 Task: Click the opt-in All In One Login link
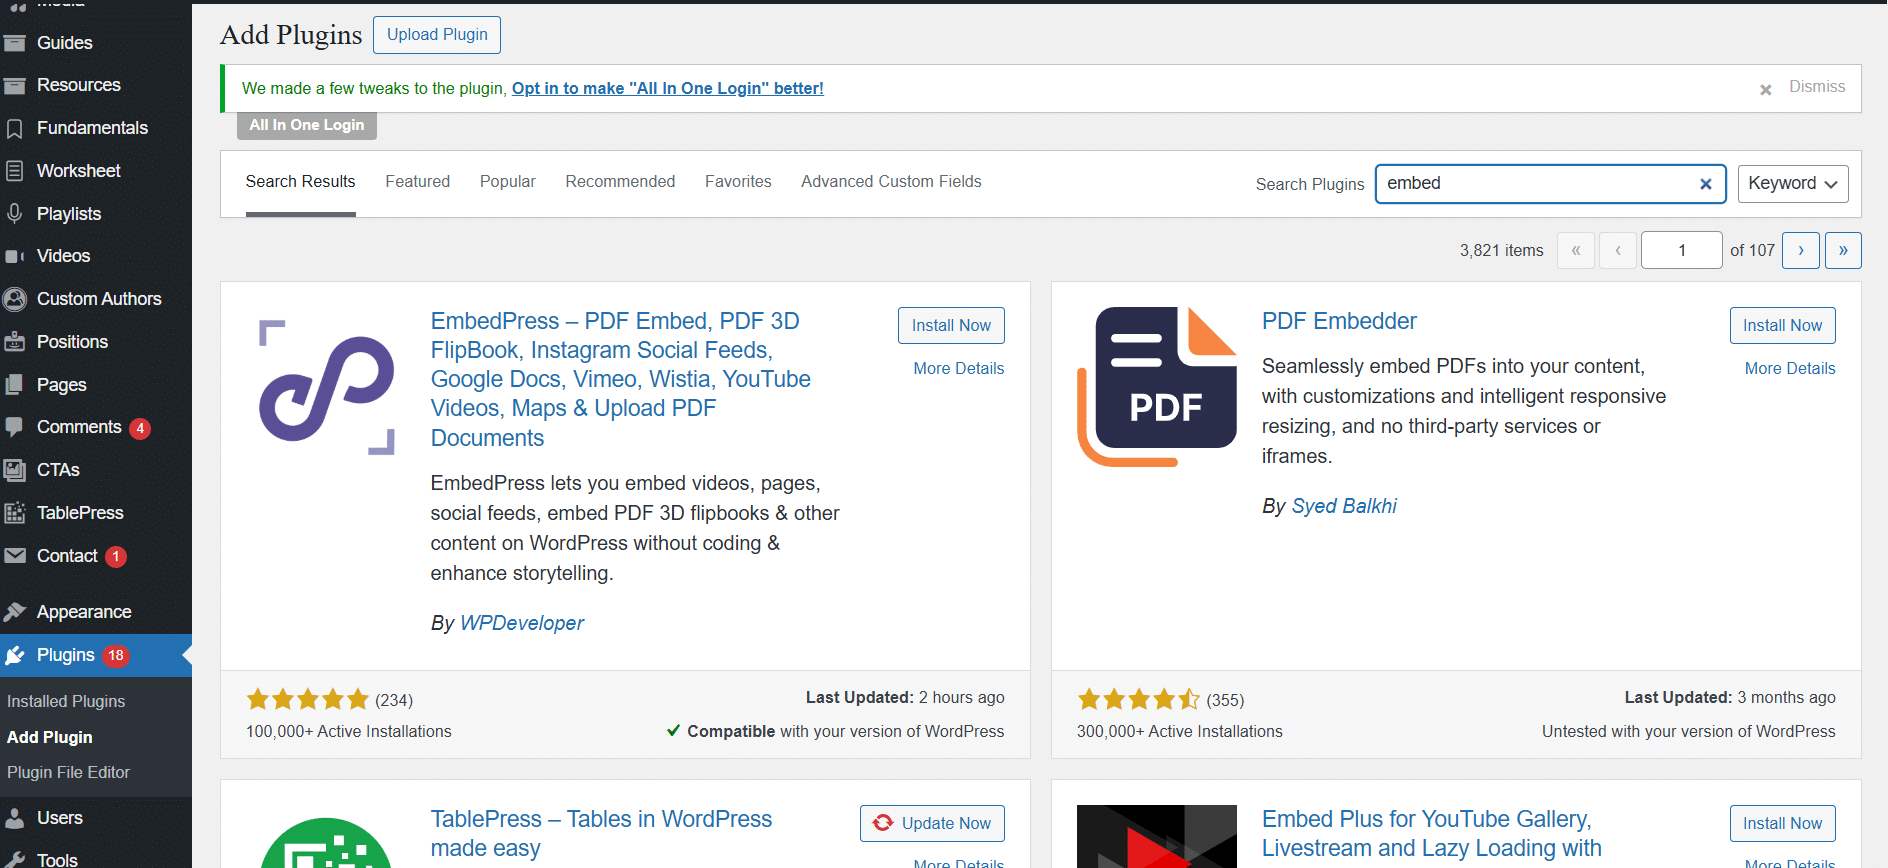click(x=668, y=88)
